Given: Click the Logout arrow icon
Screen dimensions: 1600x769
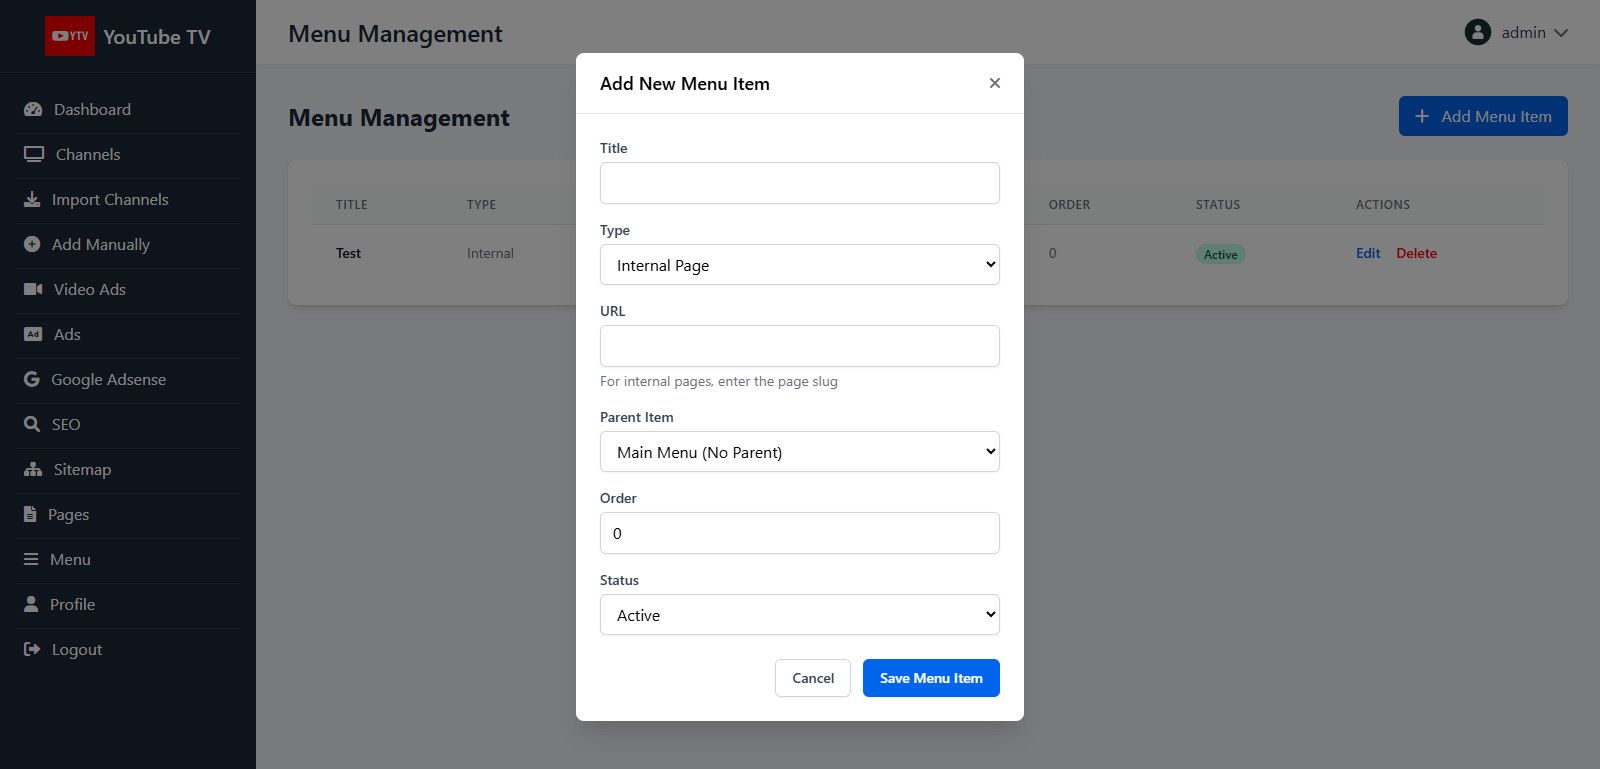Looking at the screenshot, I should (32, 649).
